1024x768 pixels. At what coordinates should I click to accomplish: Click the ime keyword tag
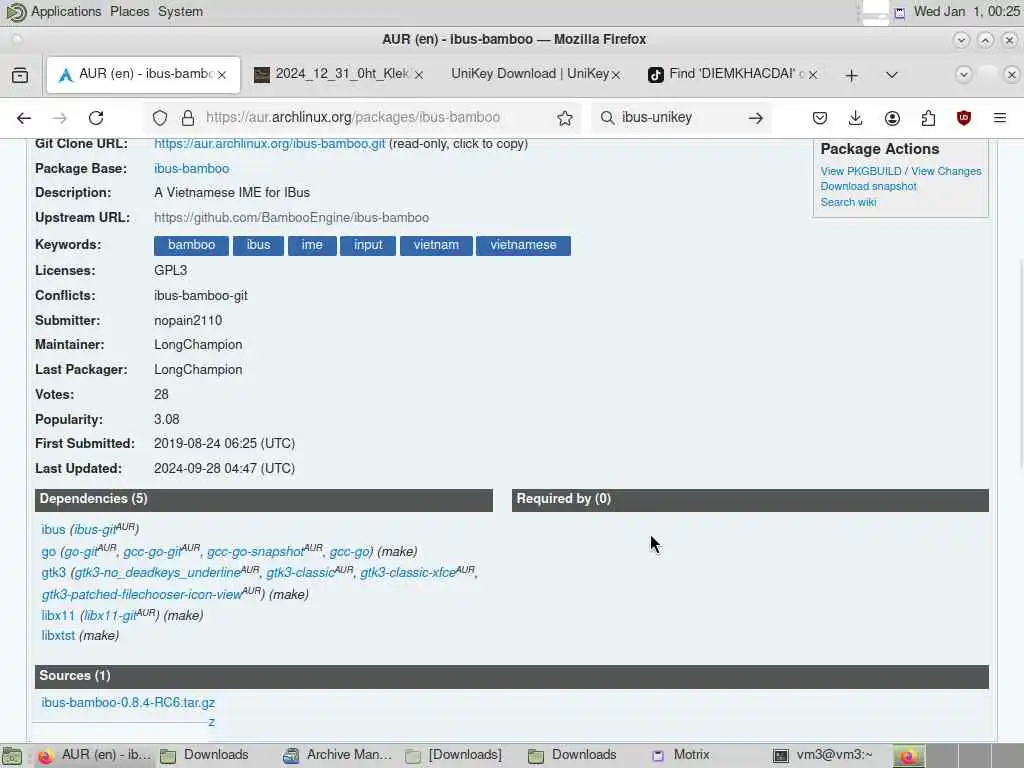tap(312, 246)
